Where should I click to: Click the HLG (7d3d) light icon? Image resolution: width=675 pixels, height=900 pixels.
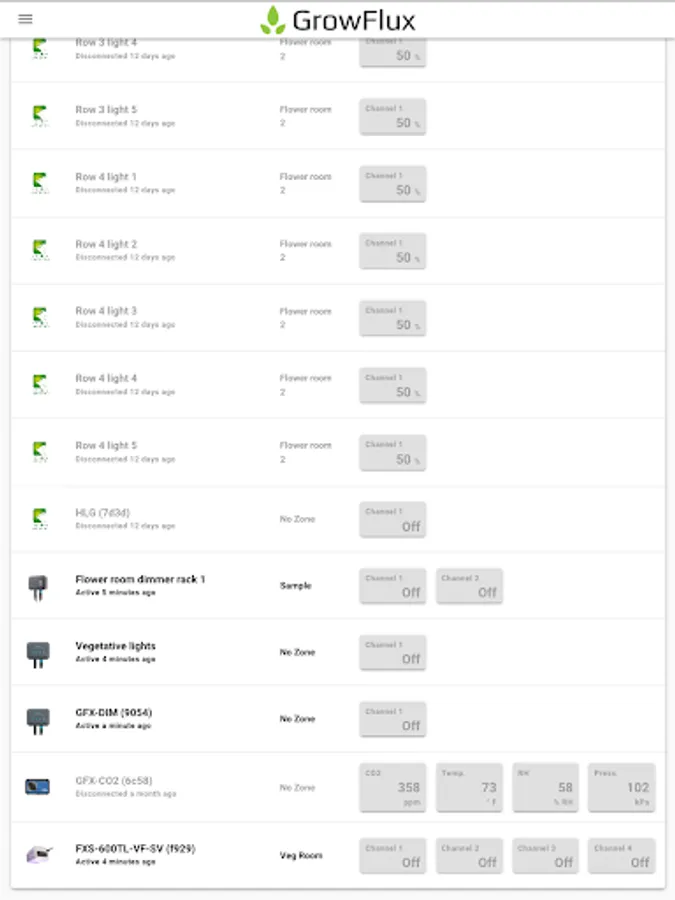38,518
